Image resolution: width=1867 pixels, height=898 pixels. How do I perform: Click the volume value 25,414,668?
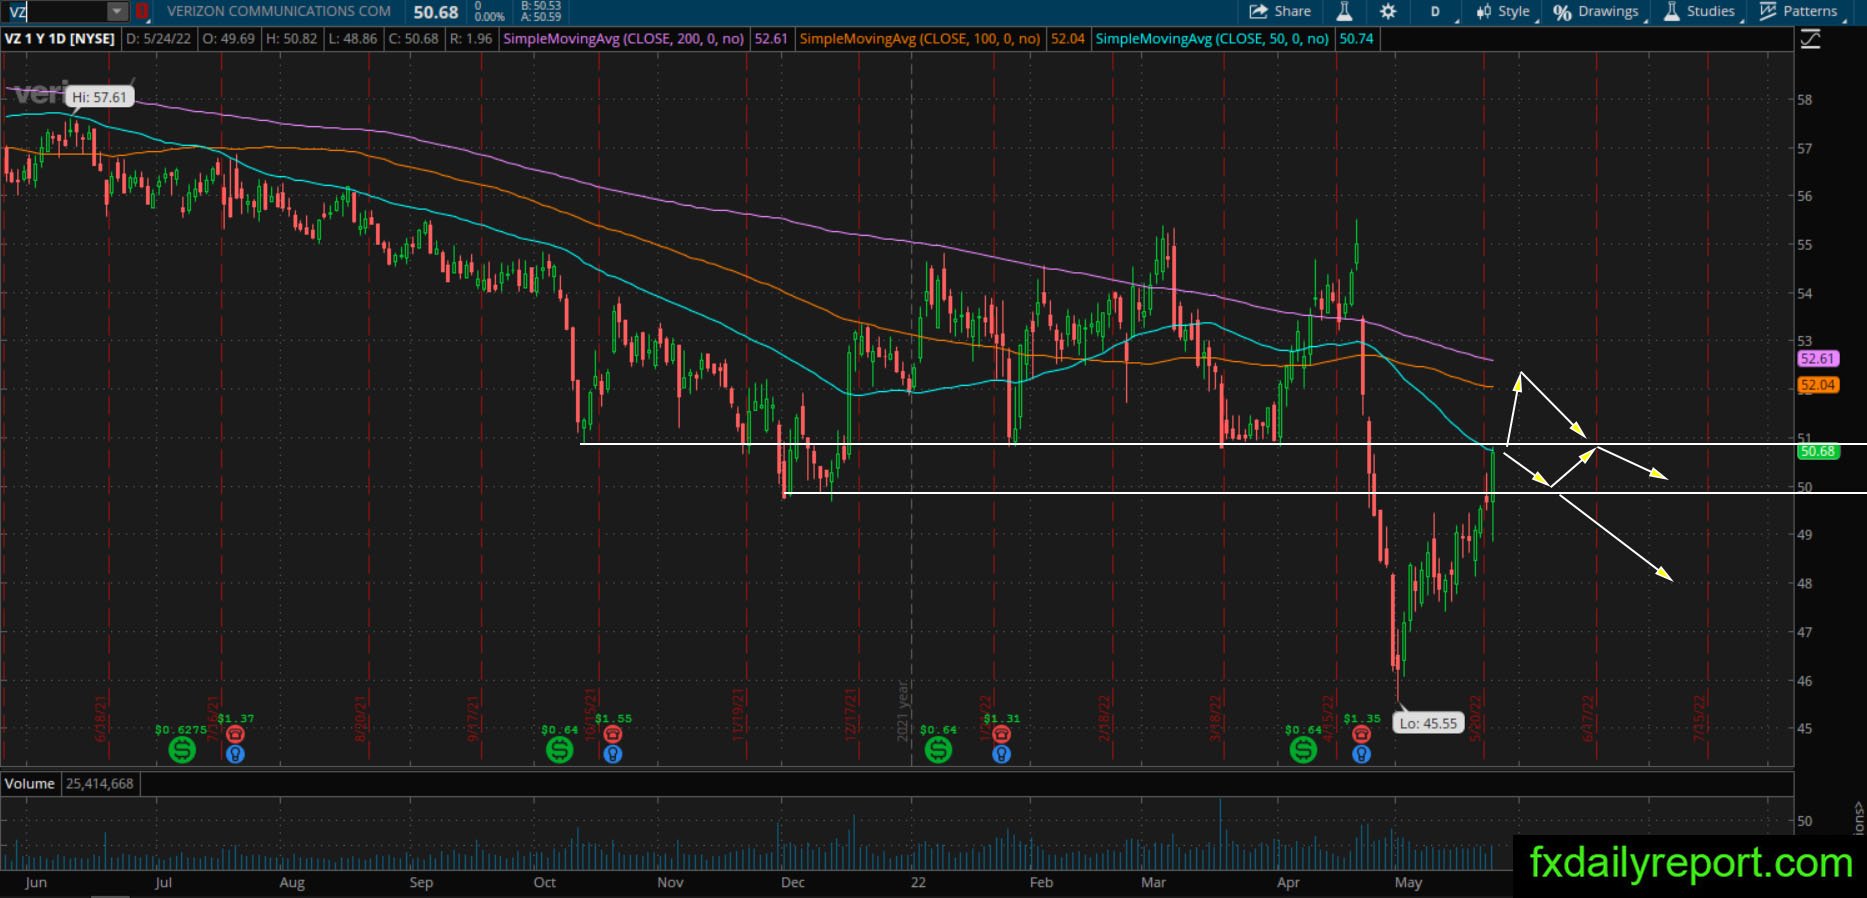99,784
